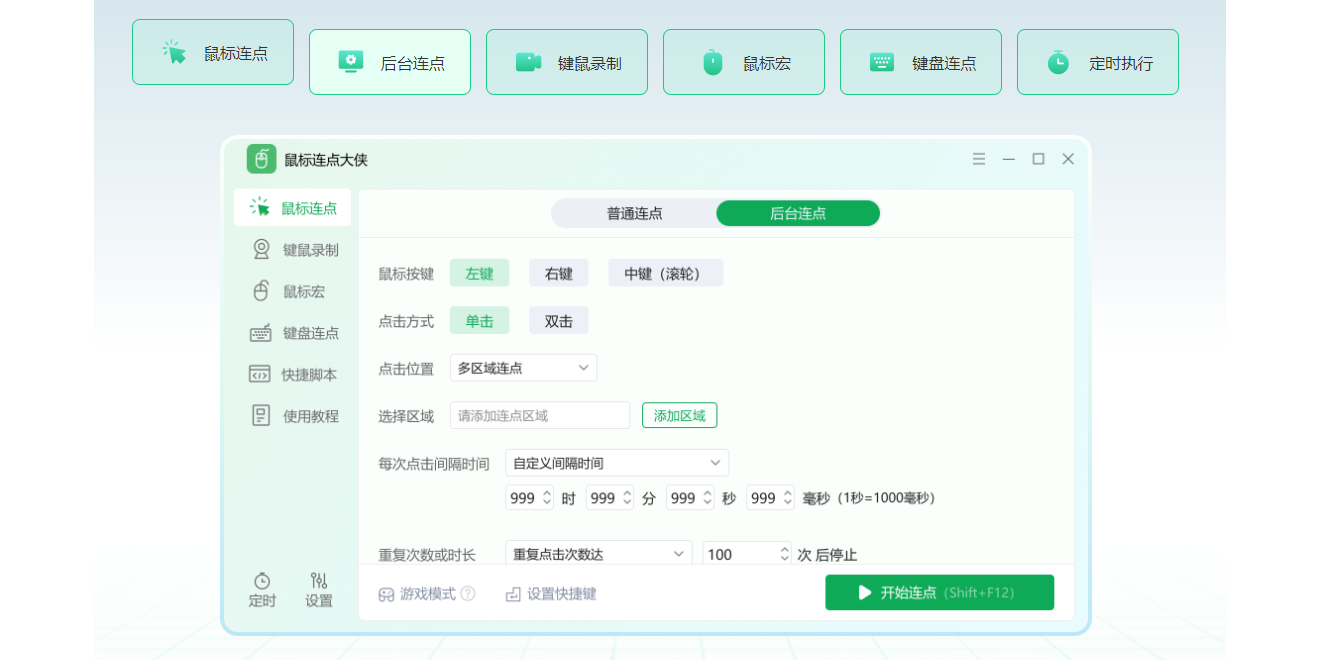Screen dimensions: 1320x660
Task: Open the hamburger menu in the title bar
Action: (979, 158)
